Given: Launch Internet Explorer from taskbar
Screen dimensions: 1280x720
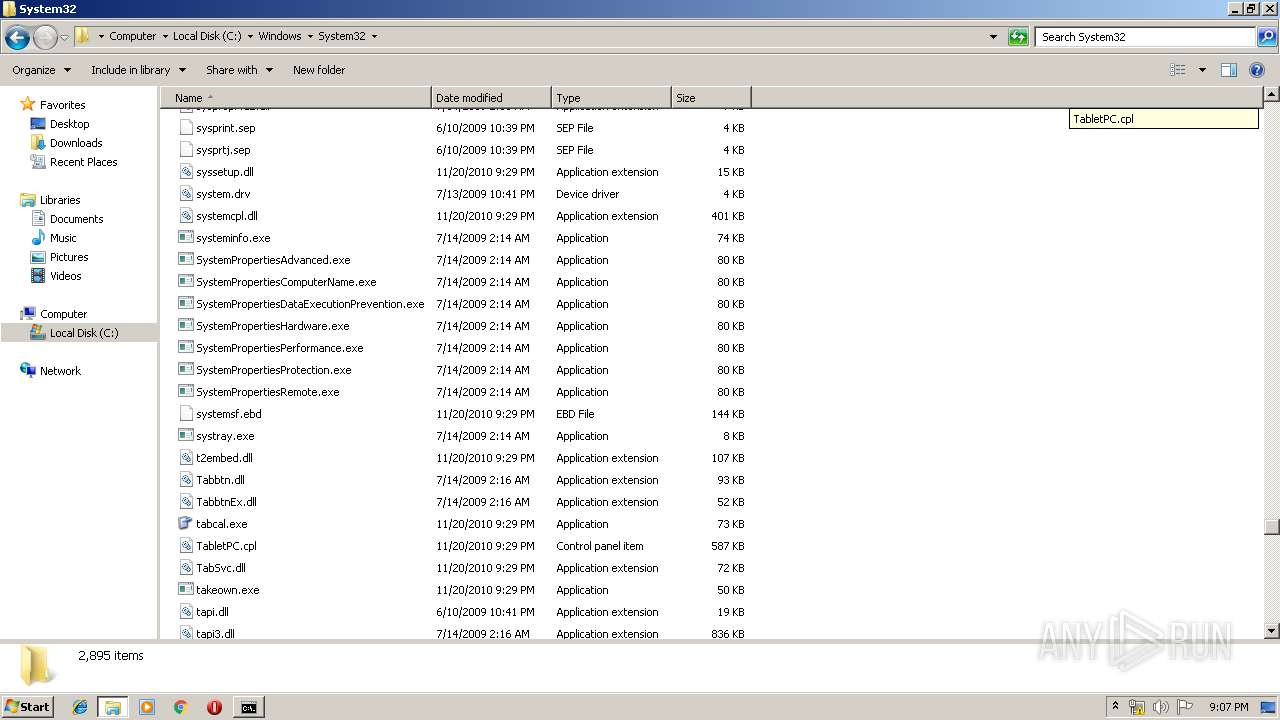Looking at the screenshot, I should pyautogui.click(x=80, y=707).
